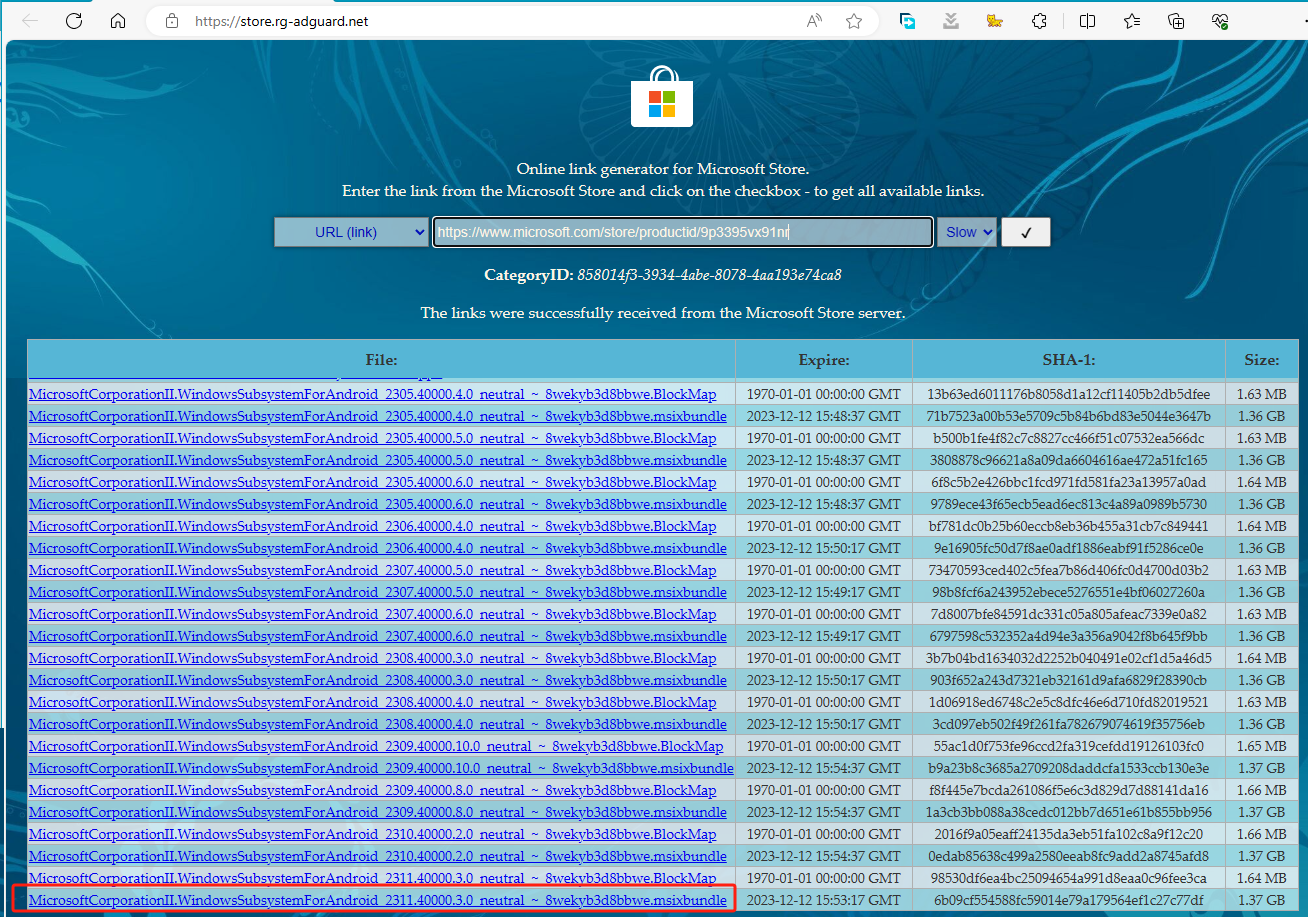Click the Microsoft Store URL input field
1308x917 pixels.
[x=683, y=232]
